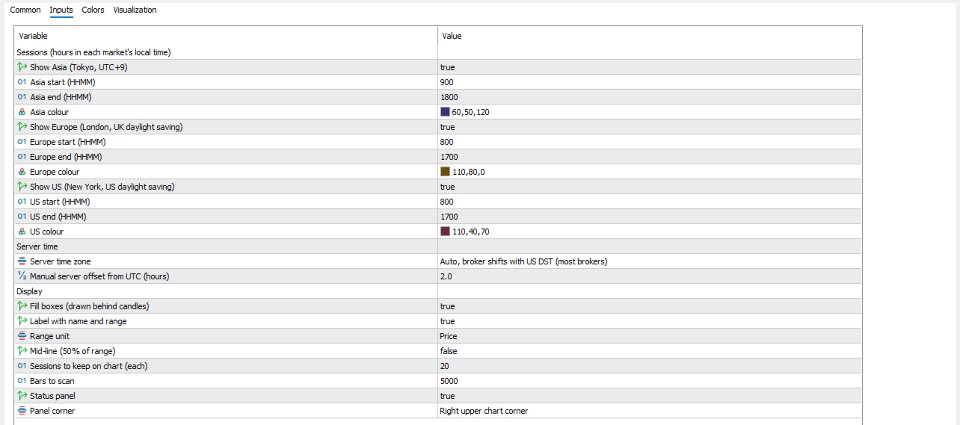The width and height of the screenshot is (960, 425).
Task: Click the Fill boxes boolean icon
Action: [23, 306]
